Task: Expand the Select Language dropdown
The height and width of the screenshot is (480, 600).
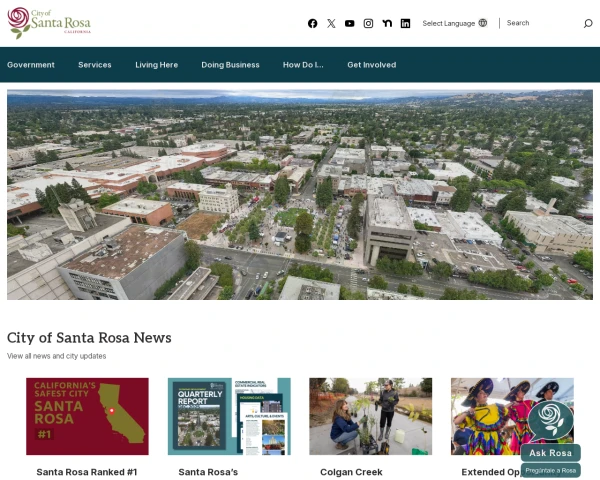Action: [x=455, y=23]
